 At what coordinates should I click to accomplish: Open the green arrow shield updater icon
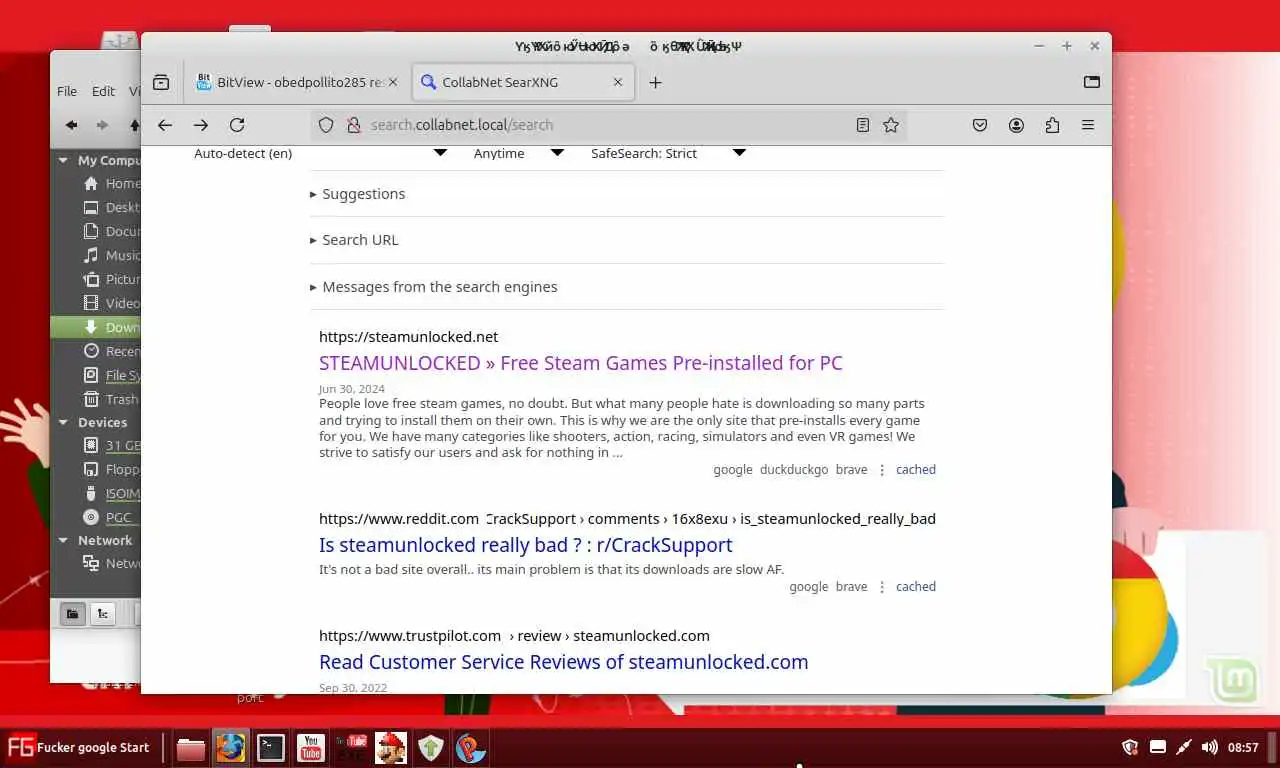[x=431, y=748]
